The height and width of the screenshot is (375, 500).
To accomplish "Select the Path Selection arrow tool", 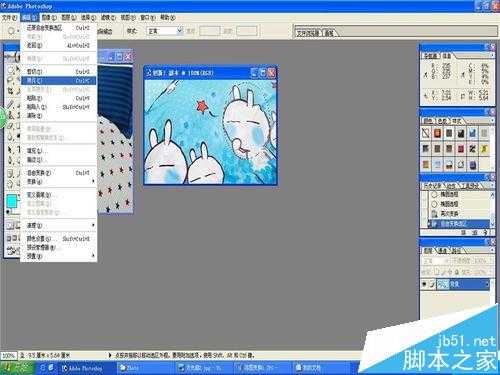I will coord(11,150).
